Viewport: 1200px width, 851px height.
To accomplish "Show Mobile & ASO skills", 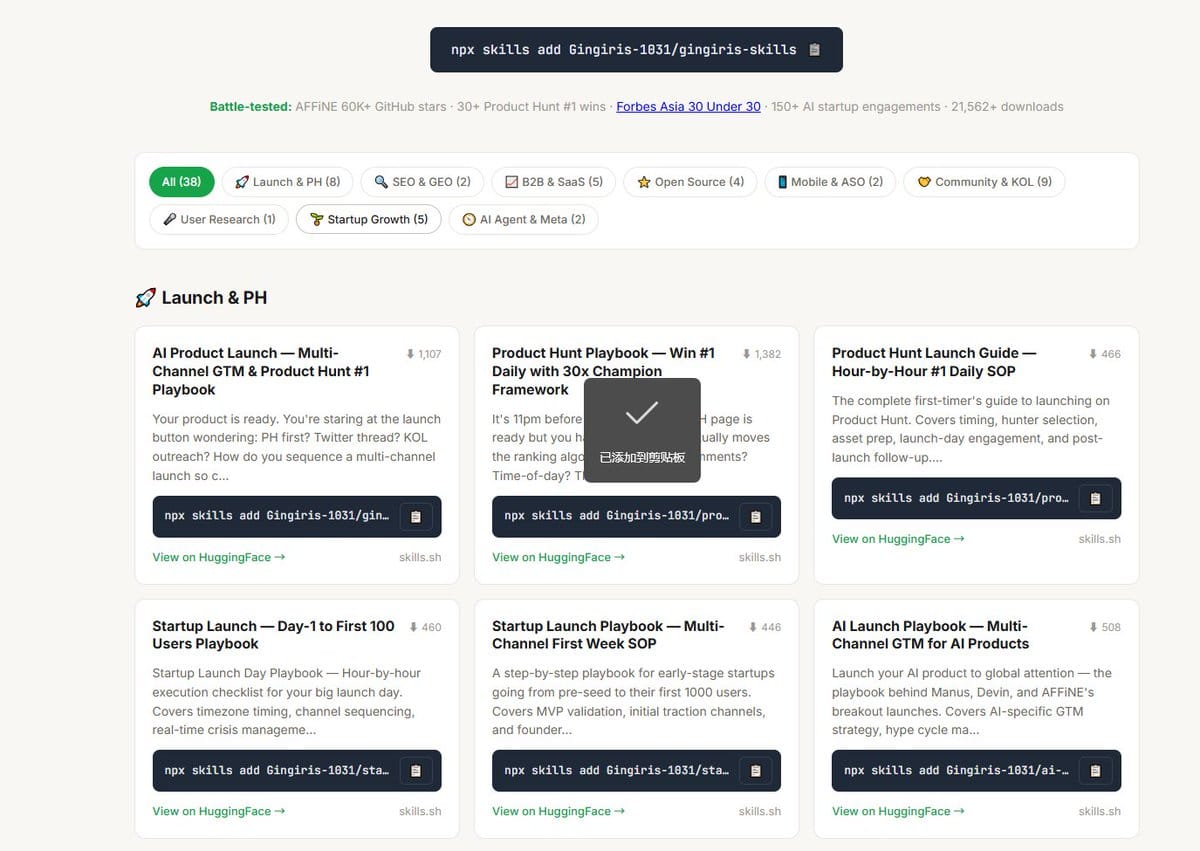I will pos(830,182).
